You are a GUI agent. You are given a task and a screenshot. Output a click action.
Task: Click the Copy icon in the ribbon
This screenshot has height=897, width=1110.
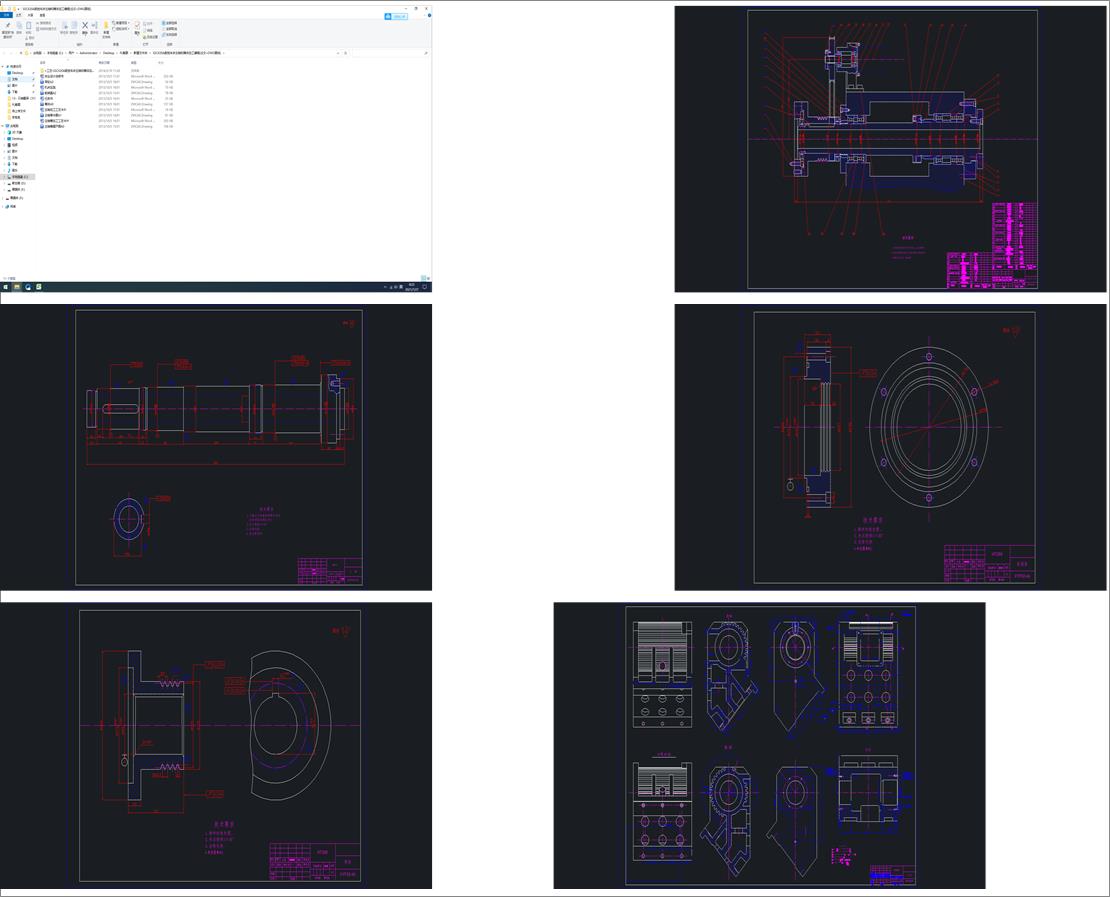pyautogui.click(x=19, y=25)
